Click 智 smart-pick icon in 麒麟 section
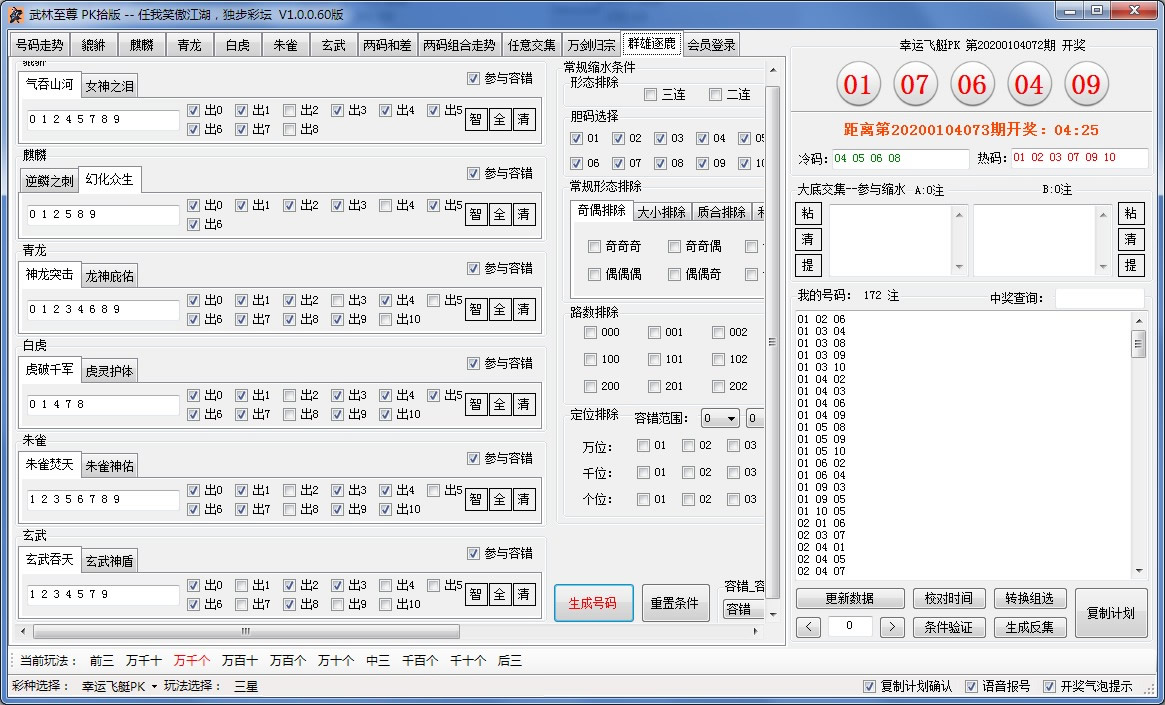The height and width of the screenshot is (705, 1165). (476, 214)
